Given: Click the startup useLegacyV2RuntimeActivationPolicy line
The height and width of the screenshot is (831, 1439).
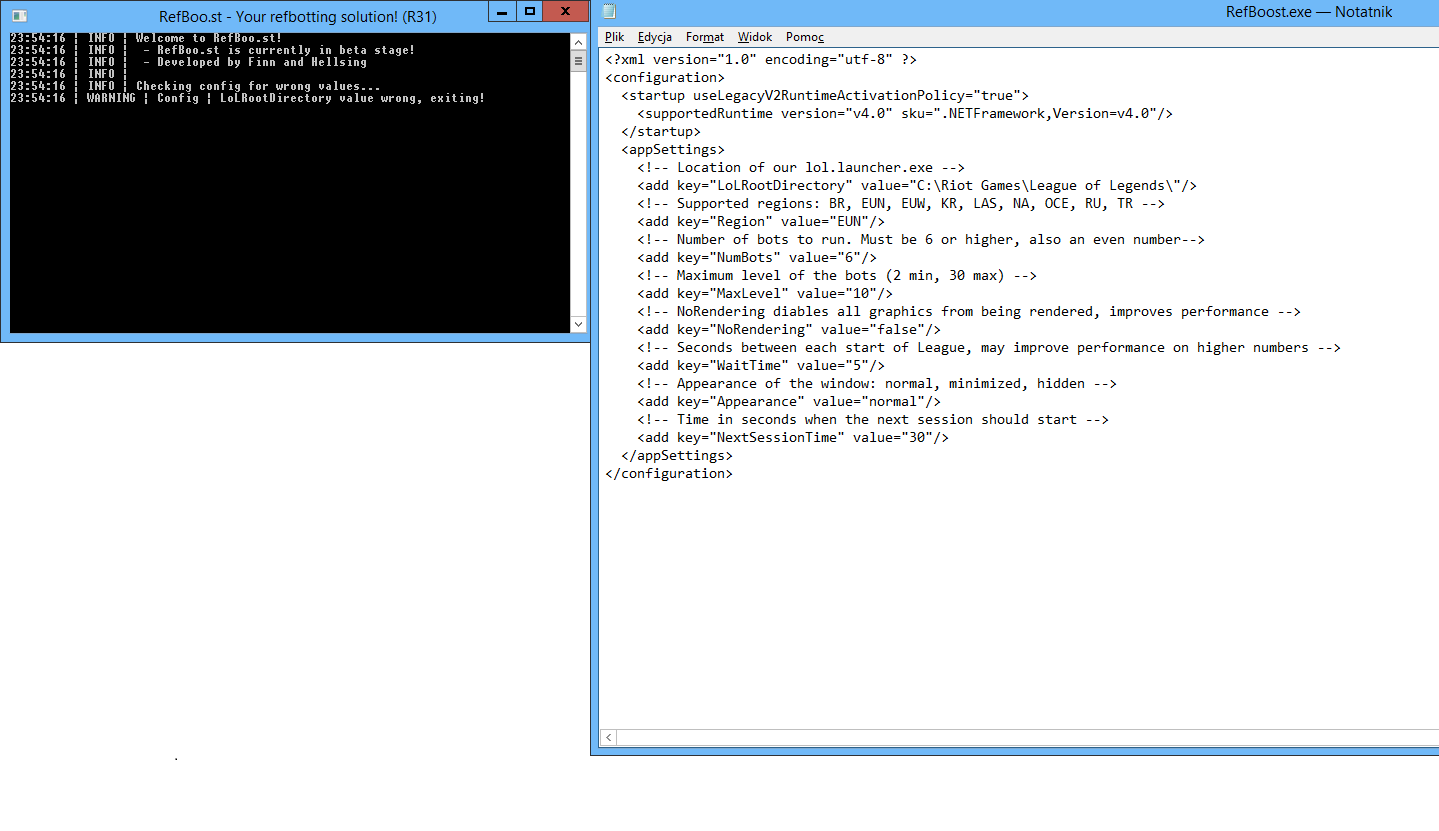Looking at the screenshot, I should pos(825,96).
